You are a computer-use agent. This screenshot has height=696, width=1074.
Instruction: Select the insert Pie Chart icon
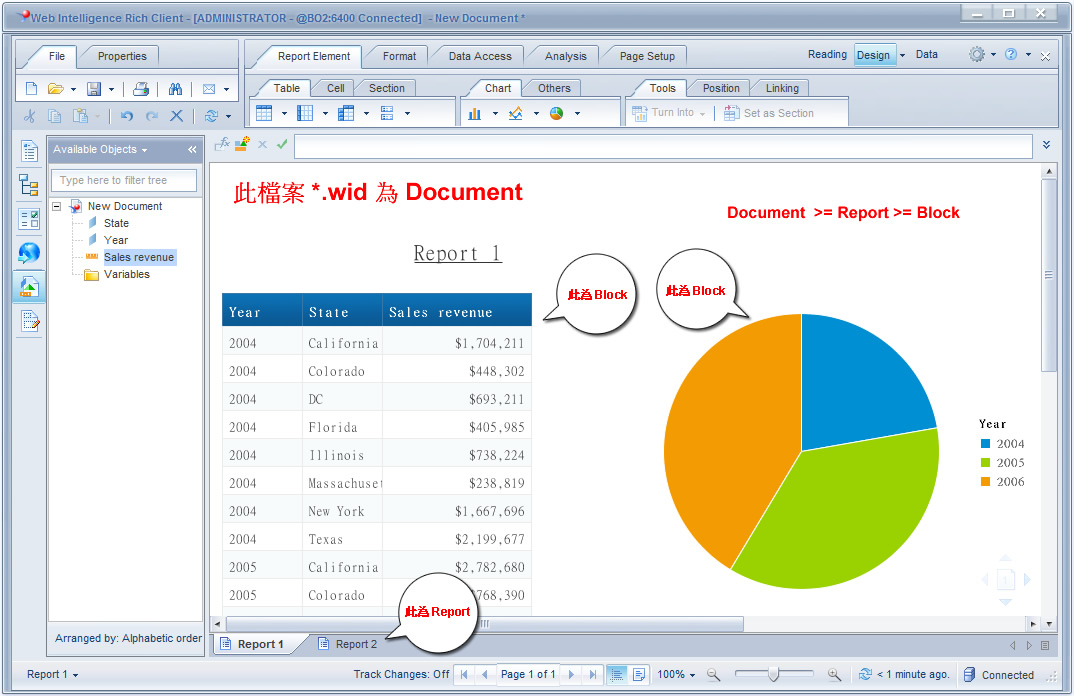tap(558, 113)
